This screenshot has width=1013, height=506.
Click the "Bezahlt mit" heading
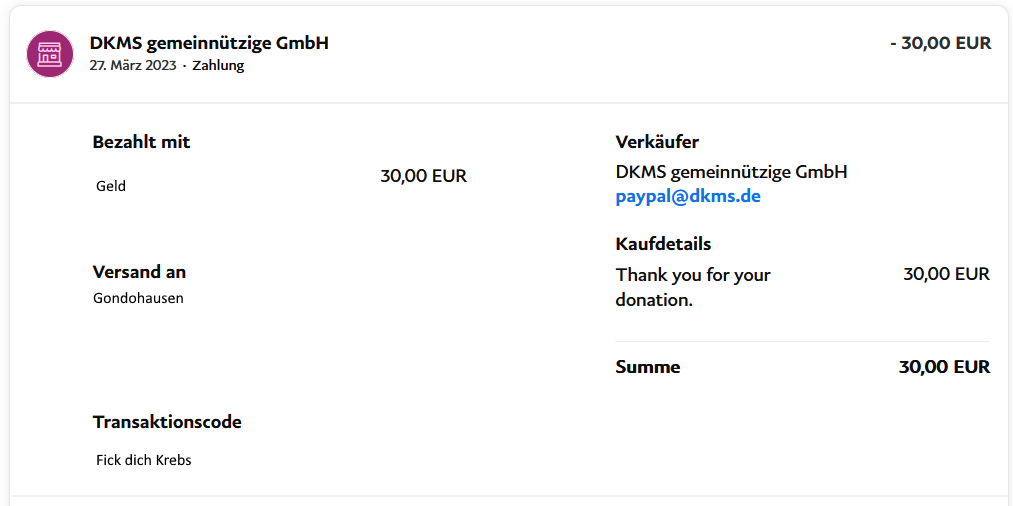[141, 142]
